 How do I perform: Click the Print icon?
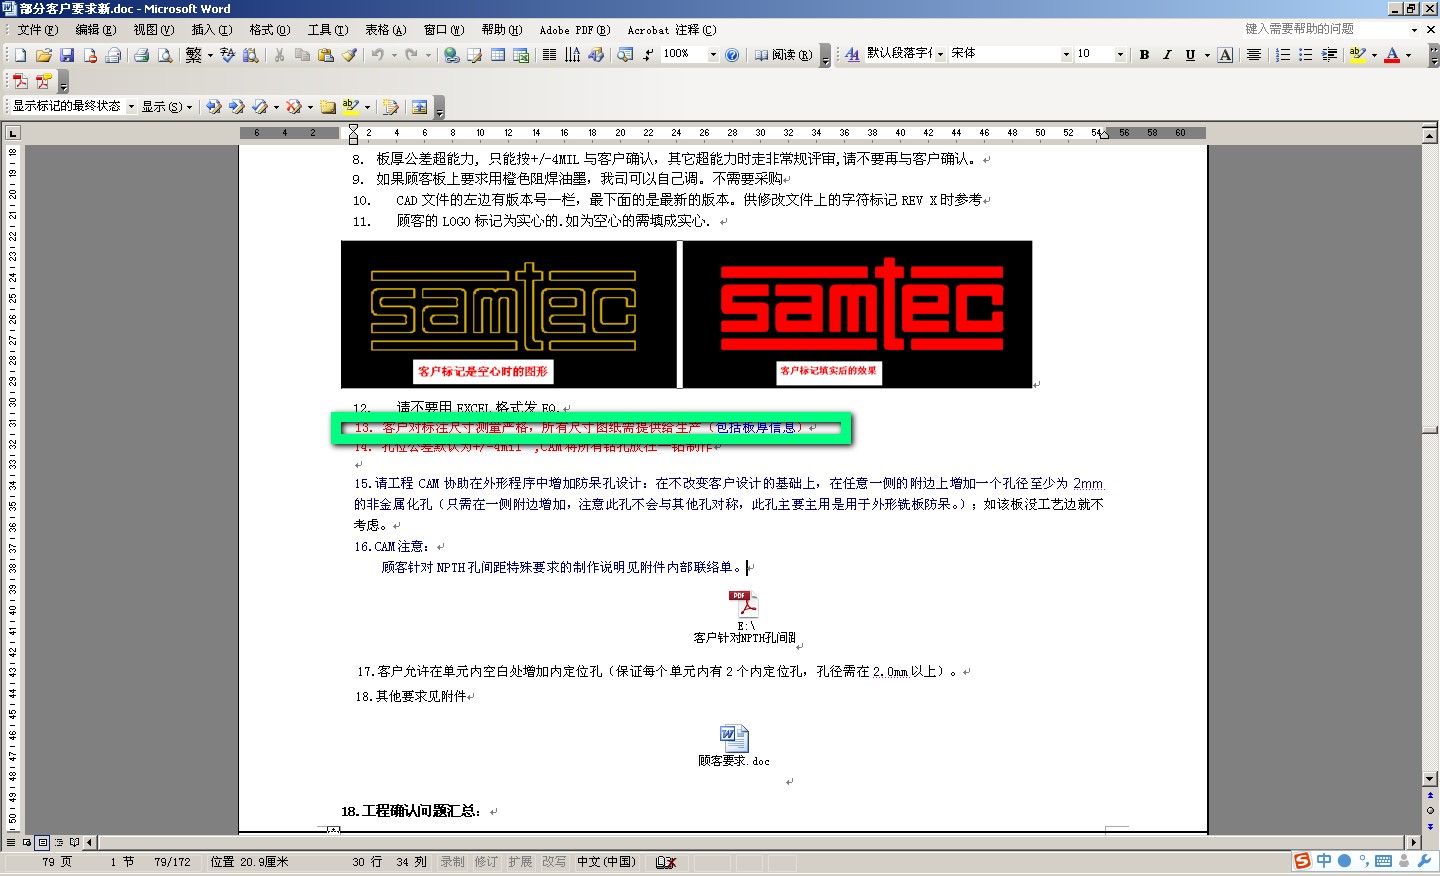click(141, 55)
